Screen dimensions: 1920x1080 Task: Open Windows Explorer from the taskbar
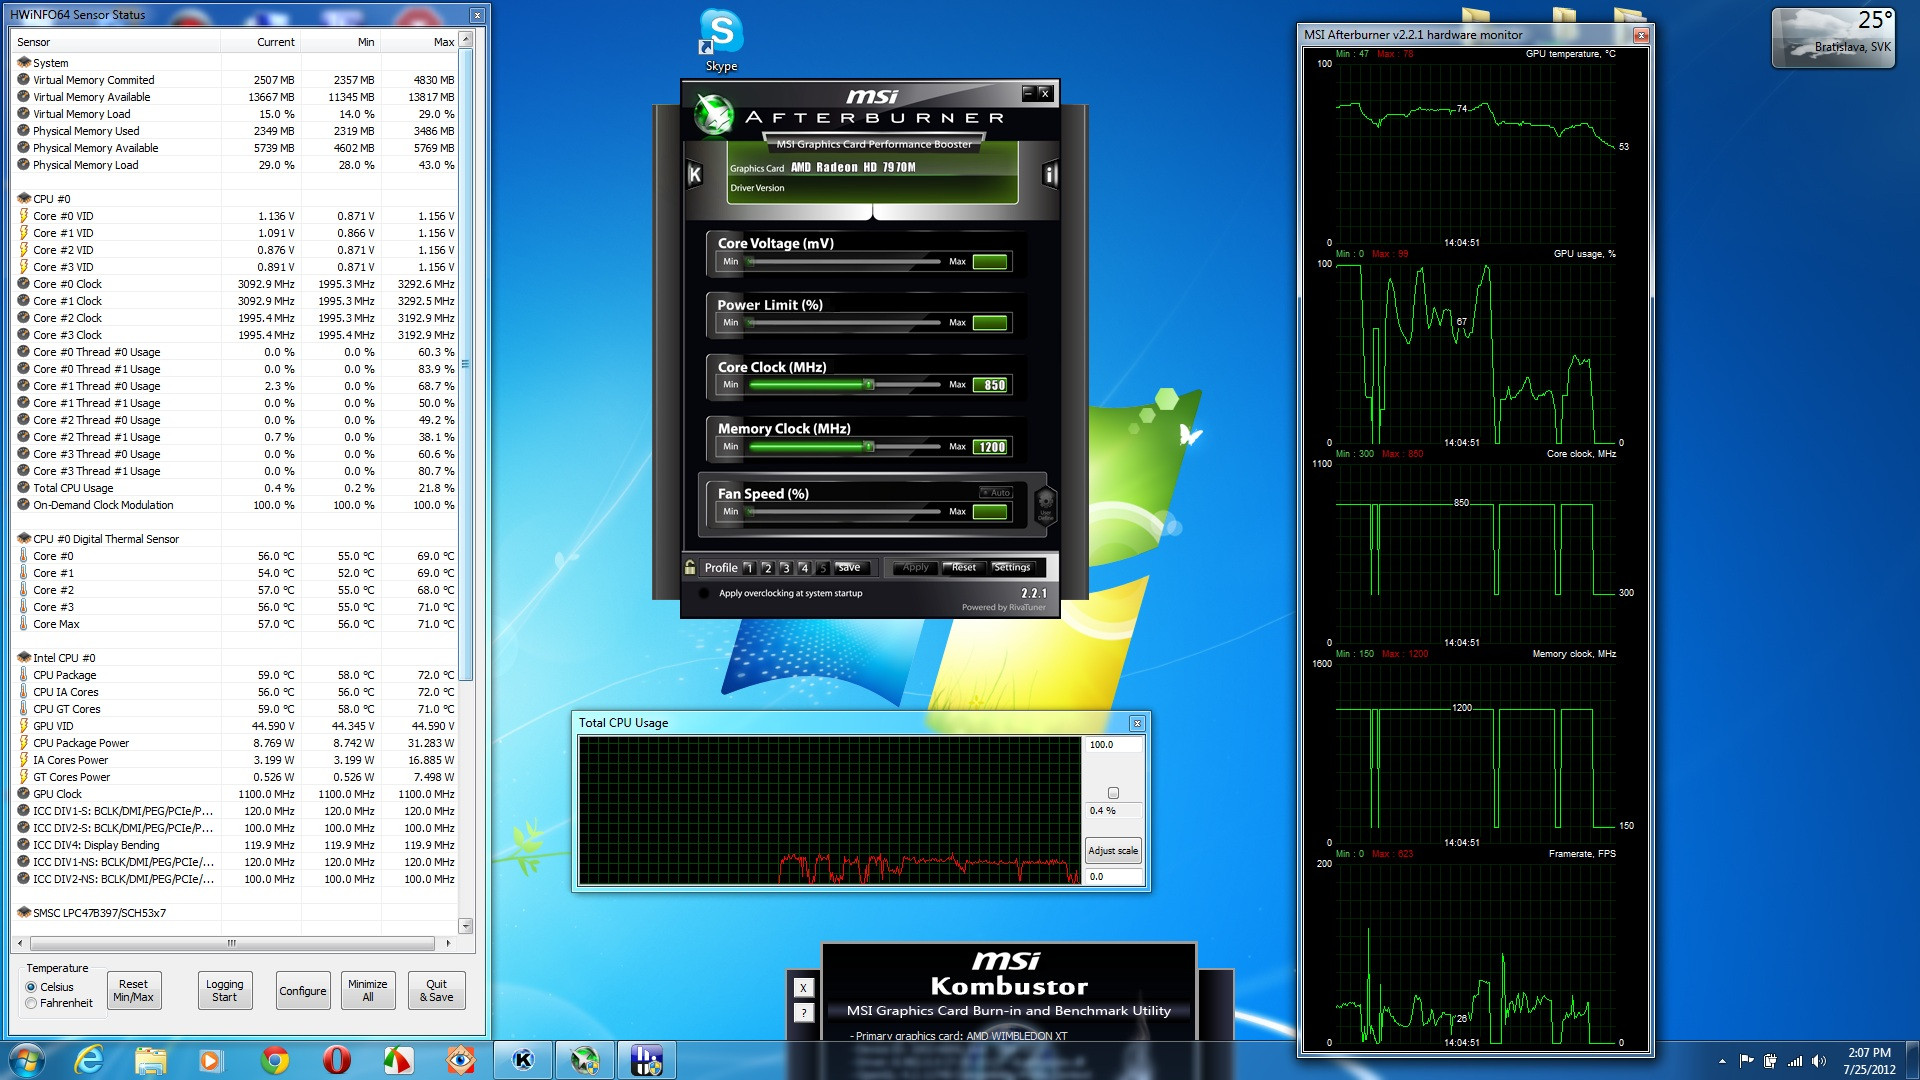click(151, 1060)
